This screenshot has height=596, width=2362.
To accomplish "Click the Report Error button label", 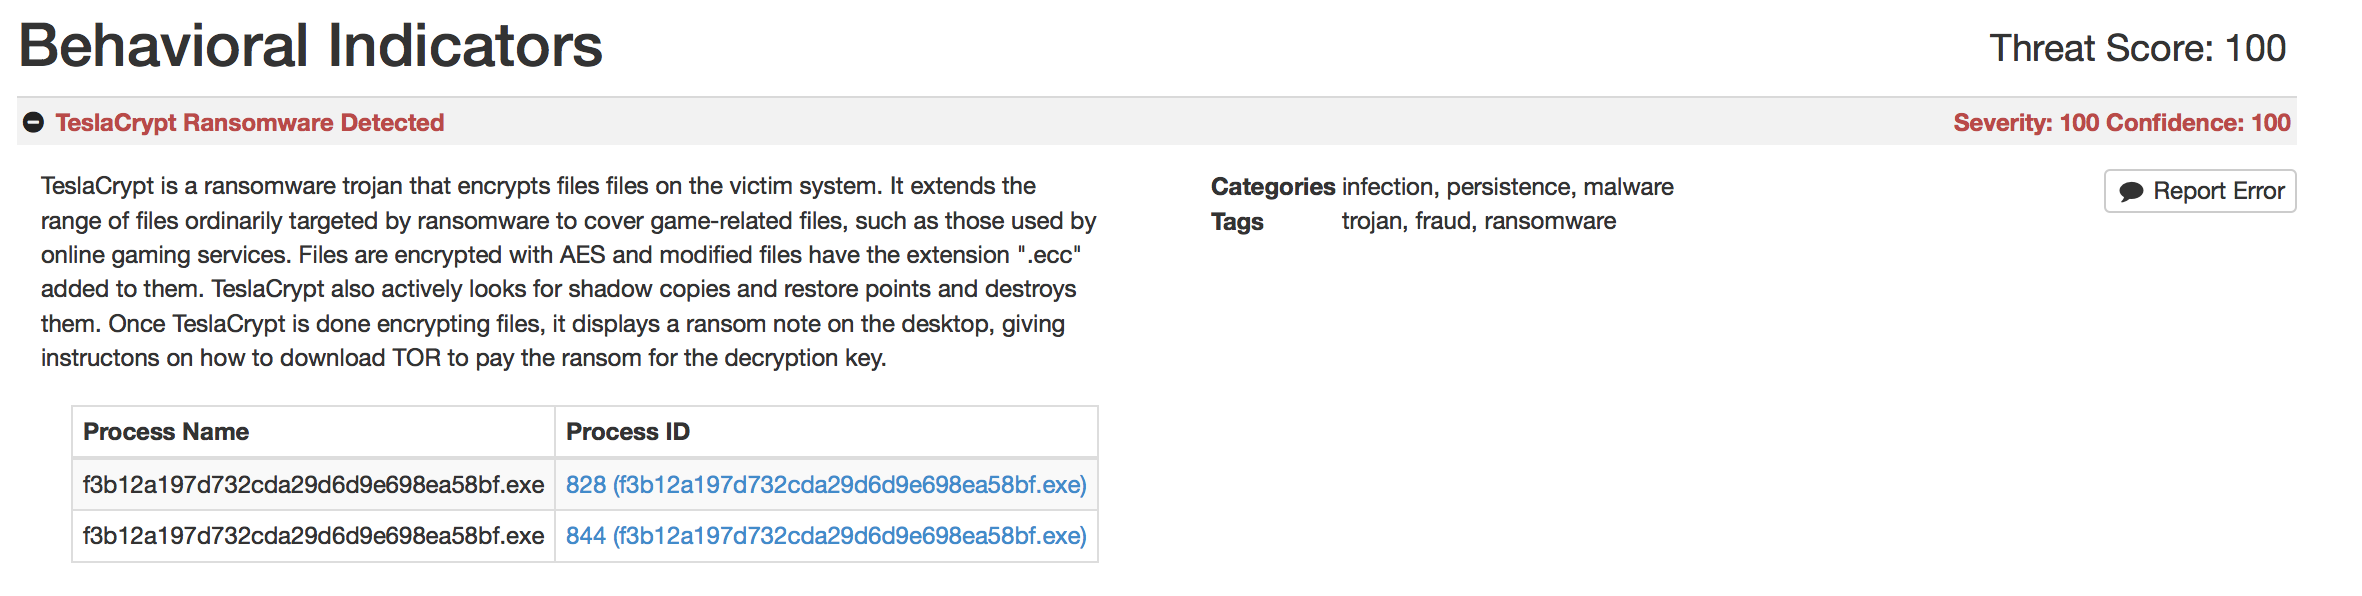I will pos(2218,191).
